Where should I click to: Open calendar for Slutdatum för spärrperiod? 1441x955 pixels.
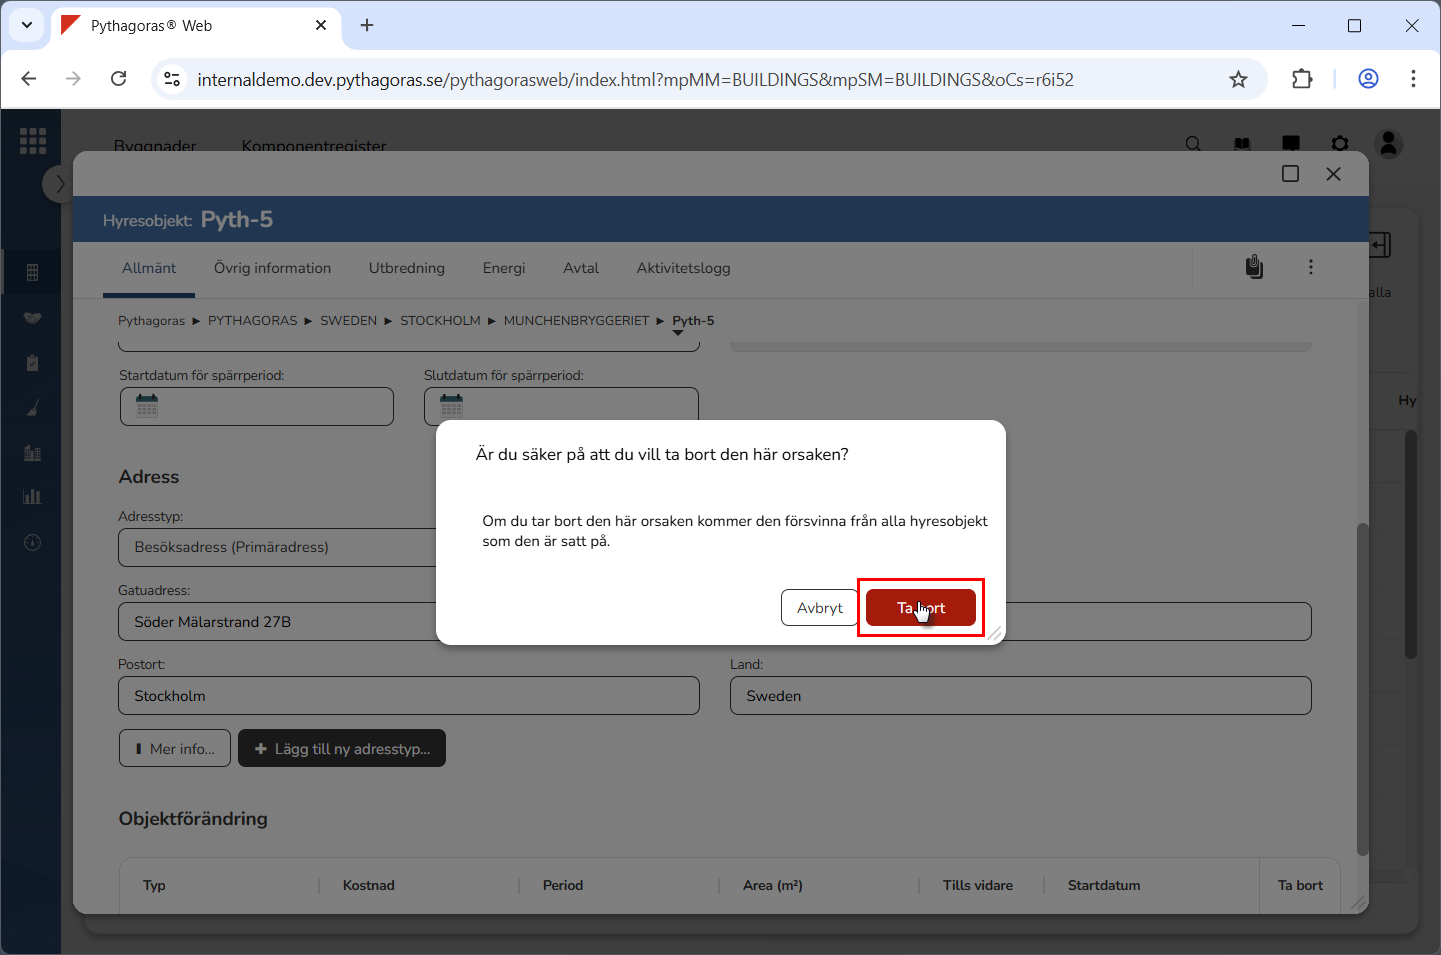click(x=452, y=406)
